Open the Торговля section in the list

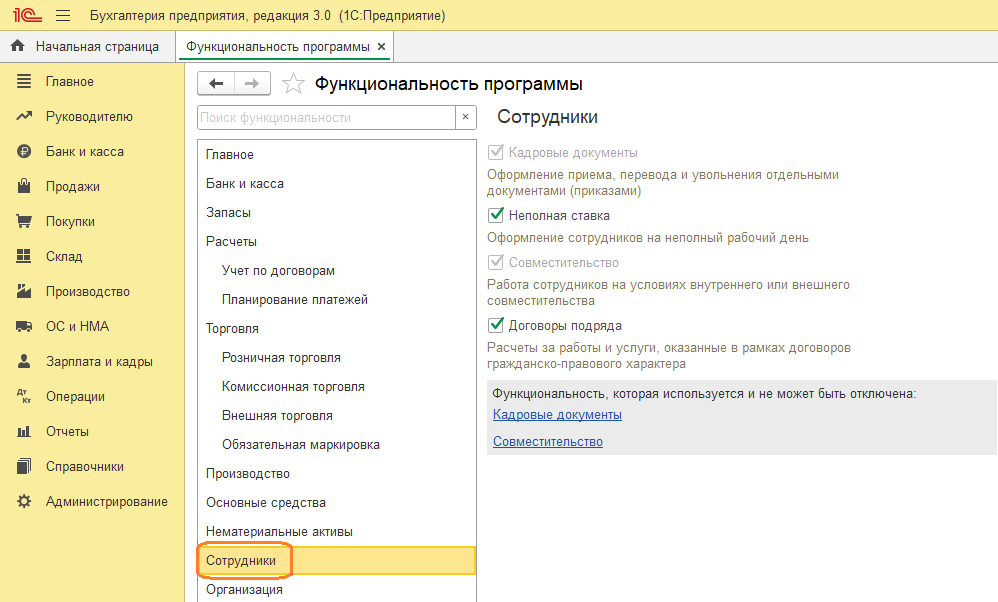click(232, 329)
